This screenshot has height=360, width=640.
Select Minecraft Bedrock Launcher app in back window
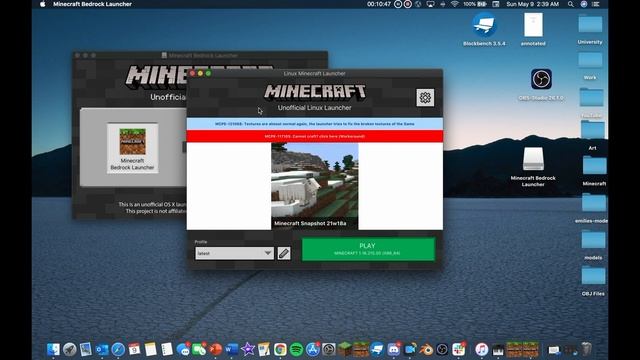tap(132, 148)
